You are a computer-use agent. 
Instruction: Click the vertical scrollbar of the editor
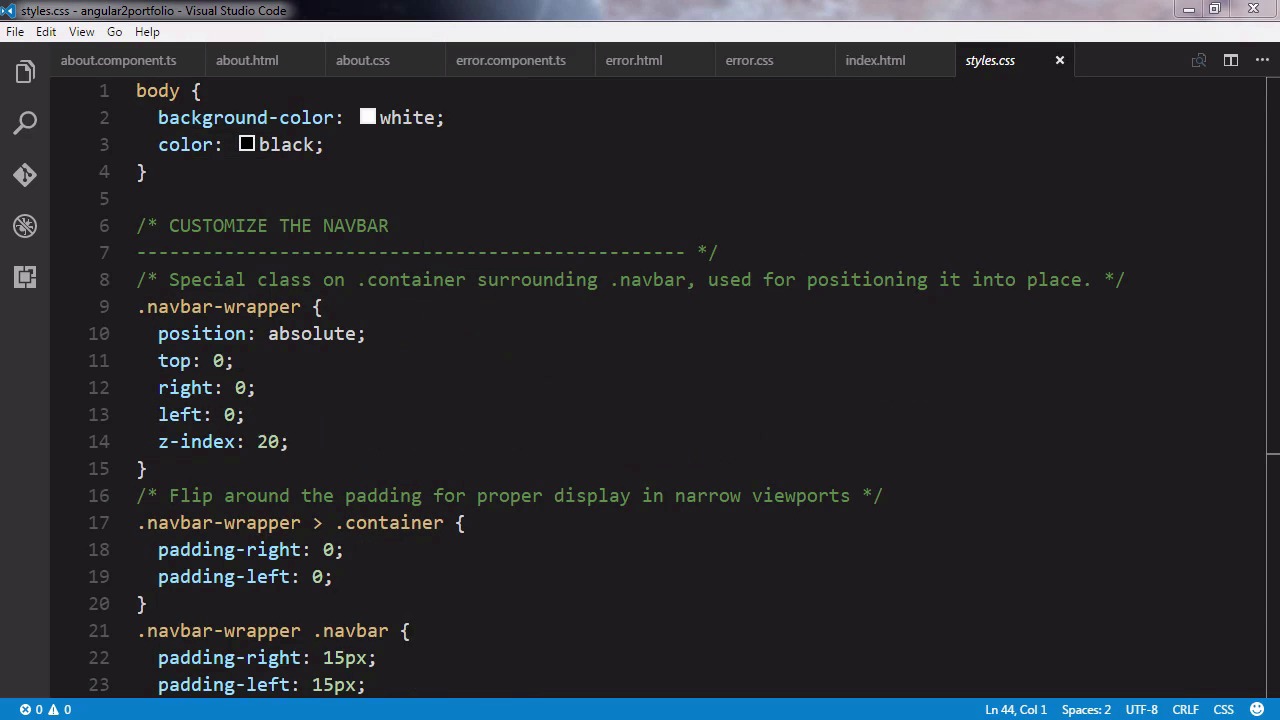(1273, 386)
